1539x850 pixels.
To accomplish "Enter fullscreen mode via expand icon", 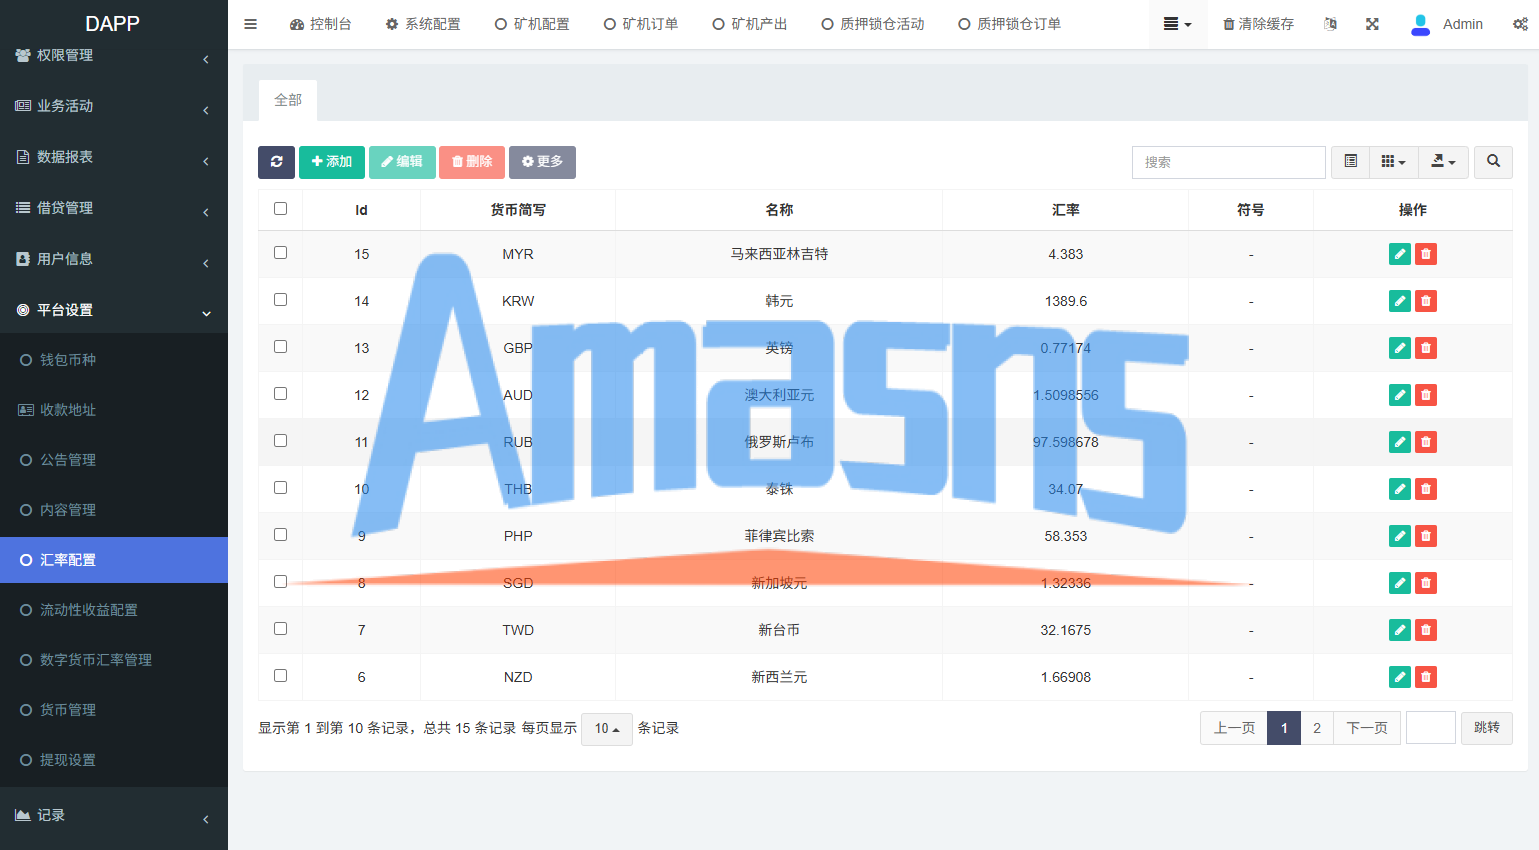I will [x=1372, y=24].
